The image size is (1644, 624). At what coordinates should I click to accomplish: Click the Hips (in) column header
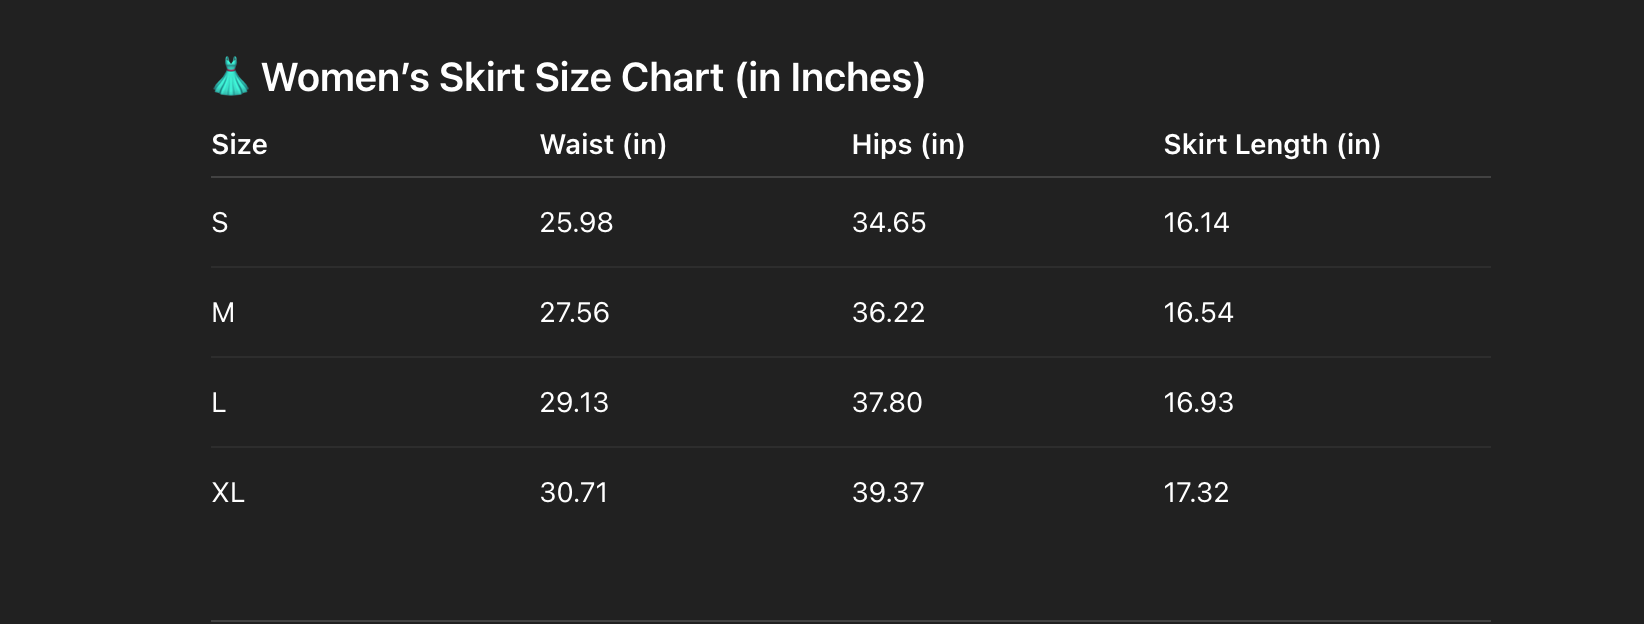908,145
